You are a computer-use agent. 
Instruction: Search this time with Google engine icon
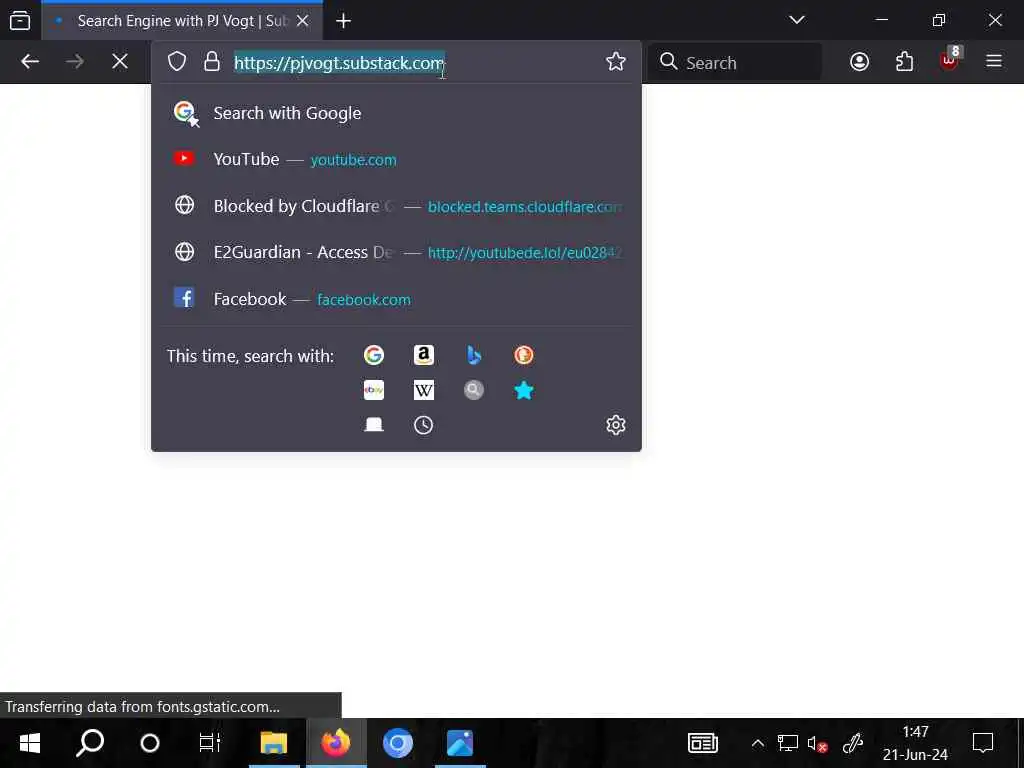pos(374,355)
